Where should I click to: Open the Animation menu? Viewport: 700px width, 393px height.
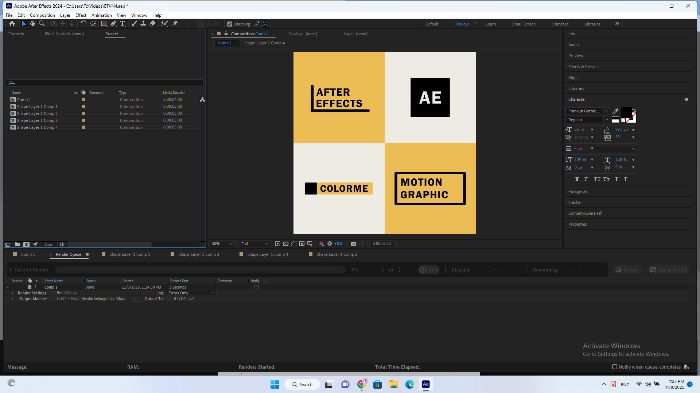pos(102,15)
